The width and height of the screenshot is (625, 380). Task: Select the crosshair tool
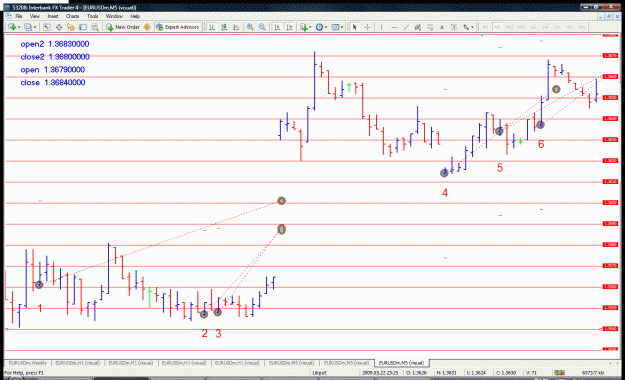367,27
